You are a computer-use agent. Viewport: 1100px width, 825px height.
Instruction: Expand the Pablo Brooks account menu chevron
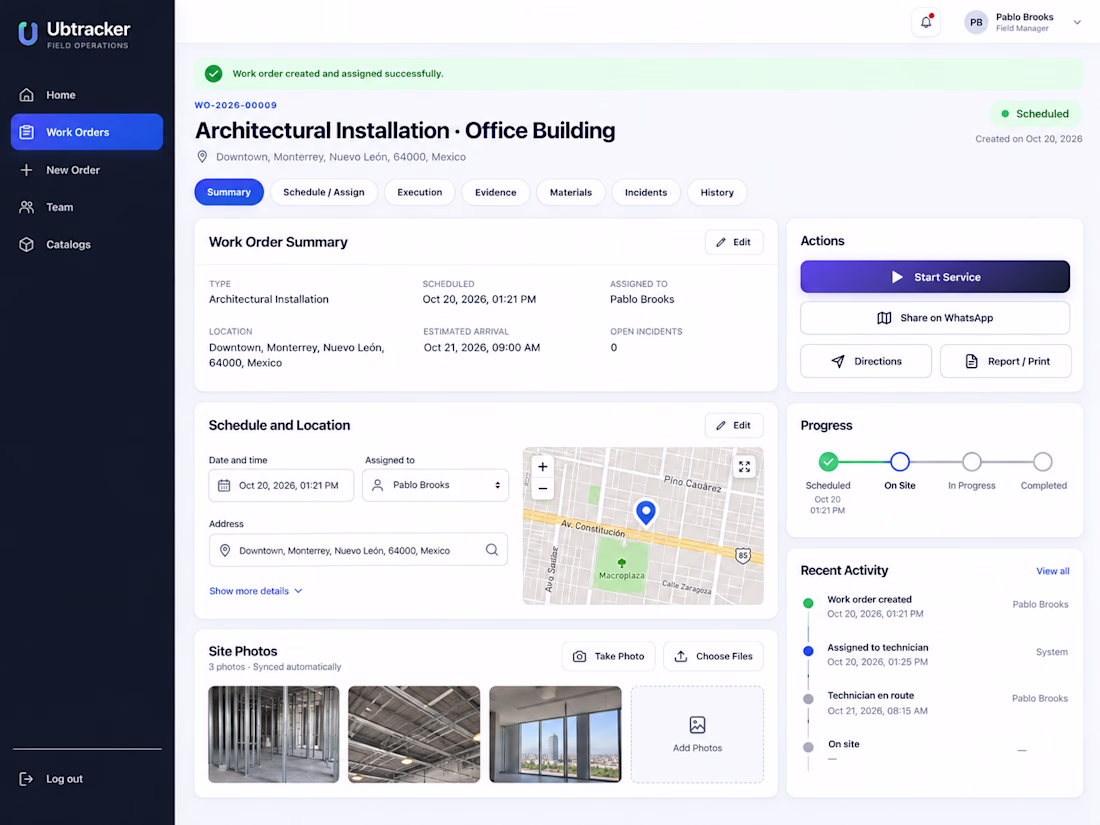click(1077, 22)
